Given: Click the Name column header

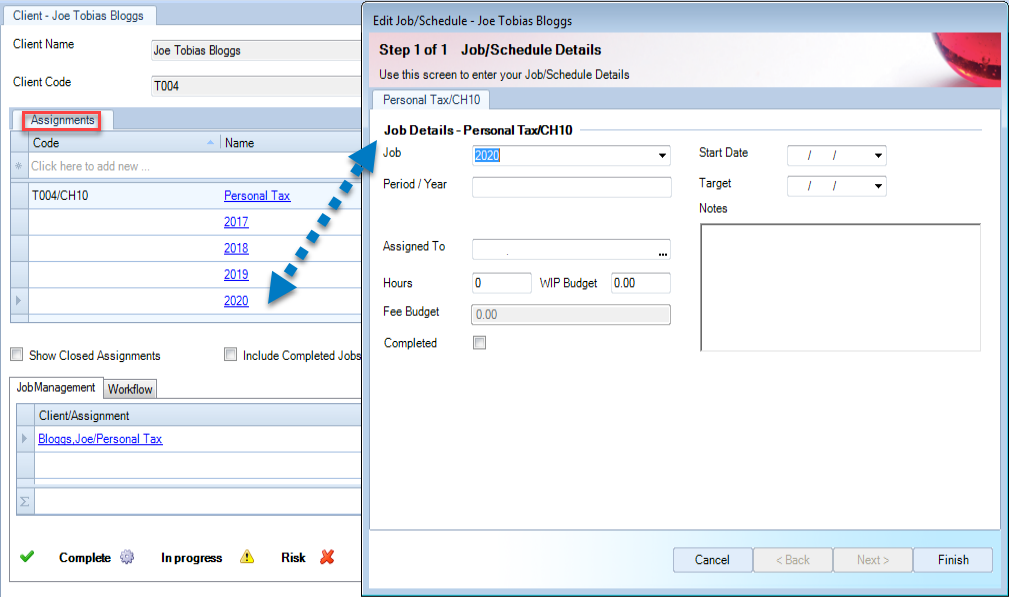Looking at the screenshot, I should coord(291,143).
